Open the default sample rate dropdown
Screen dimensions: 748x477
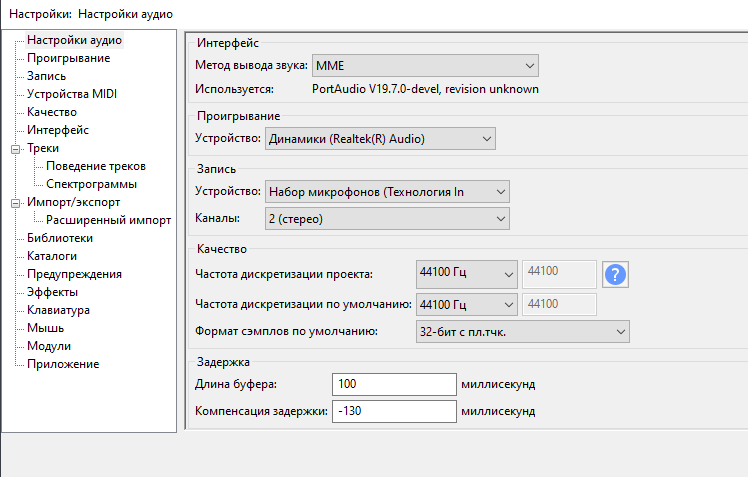465,304
